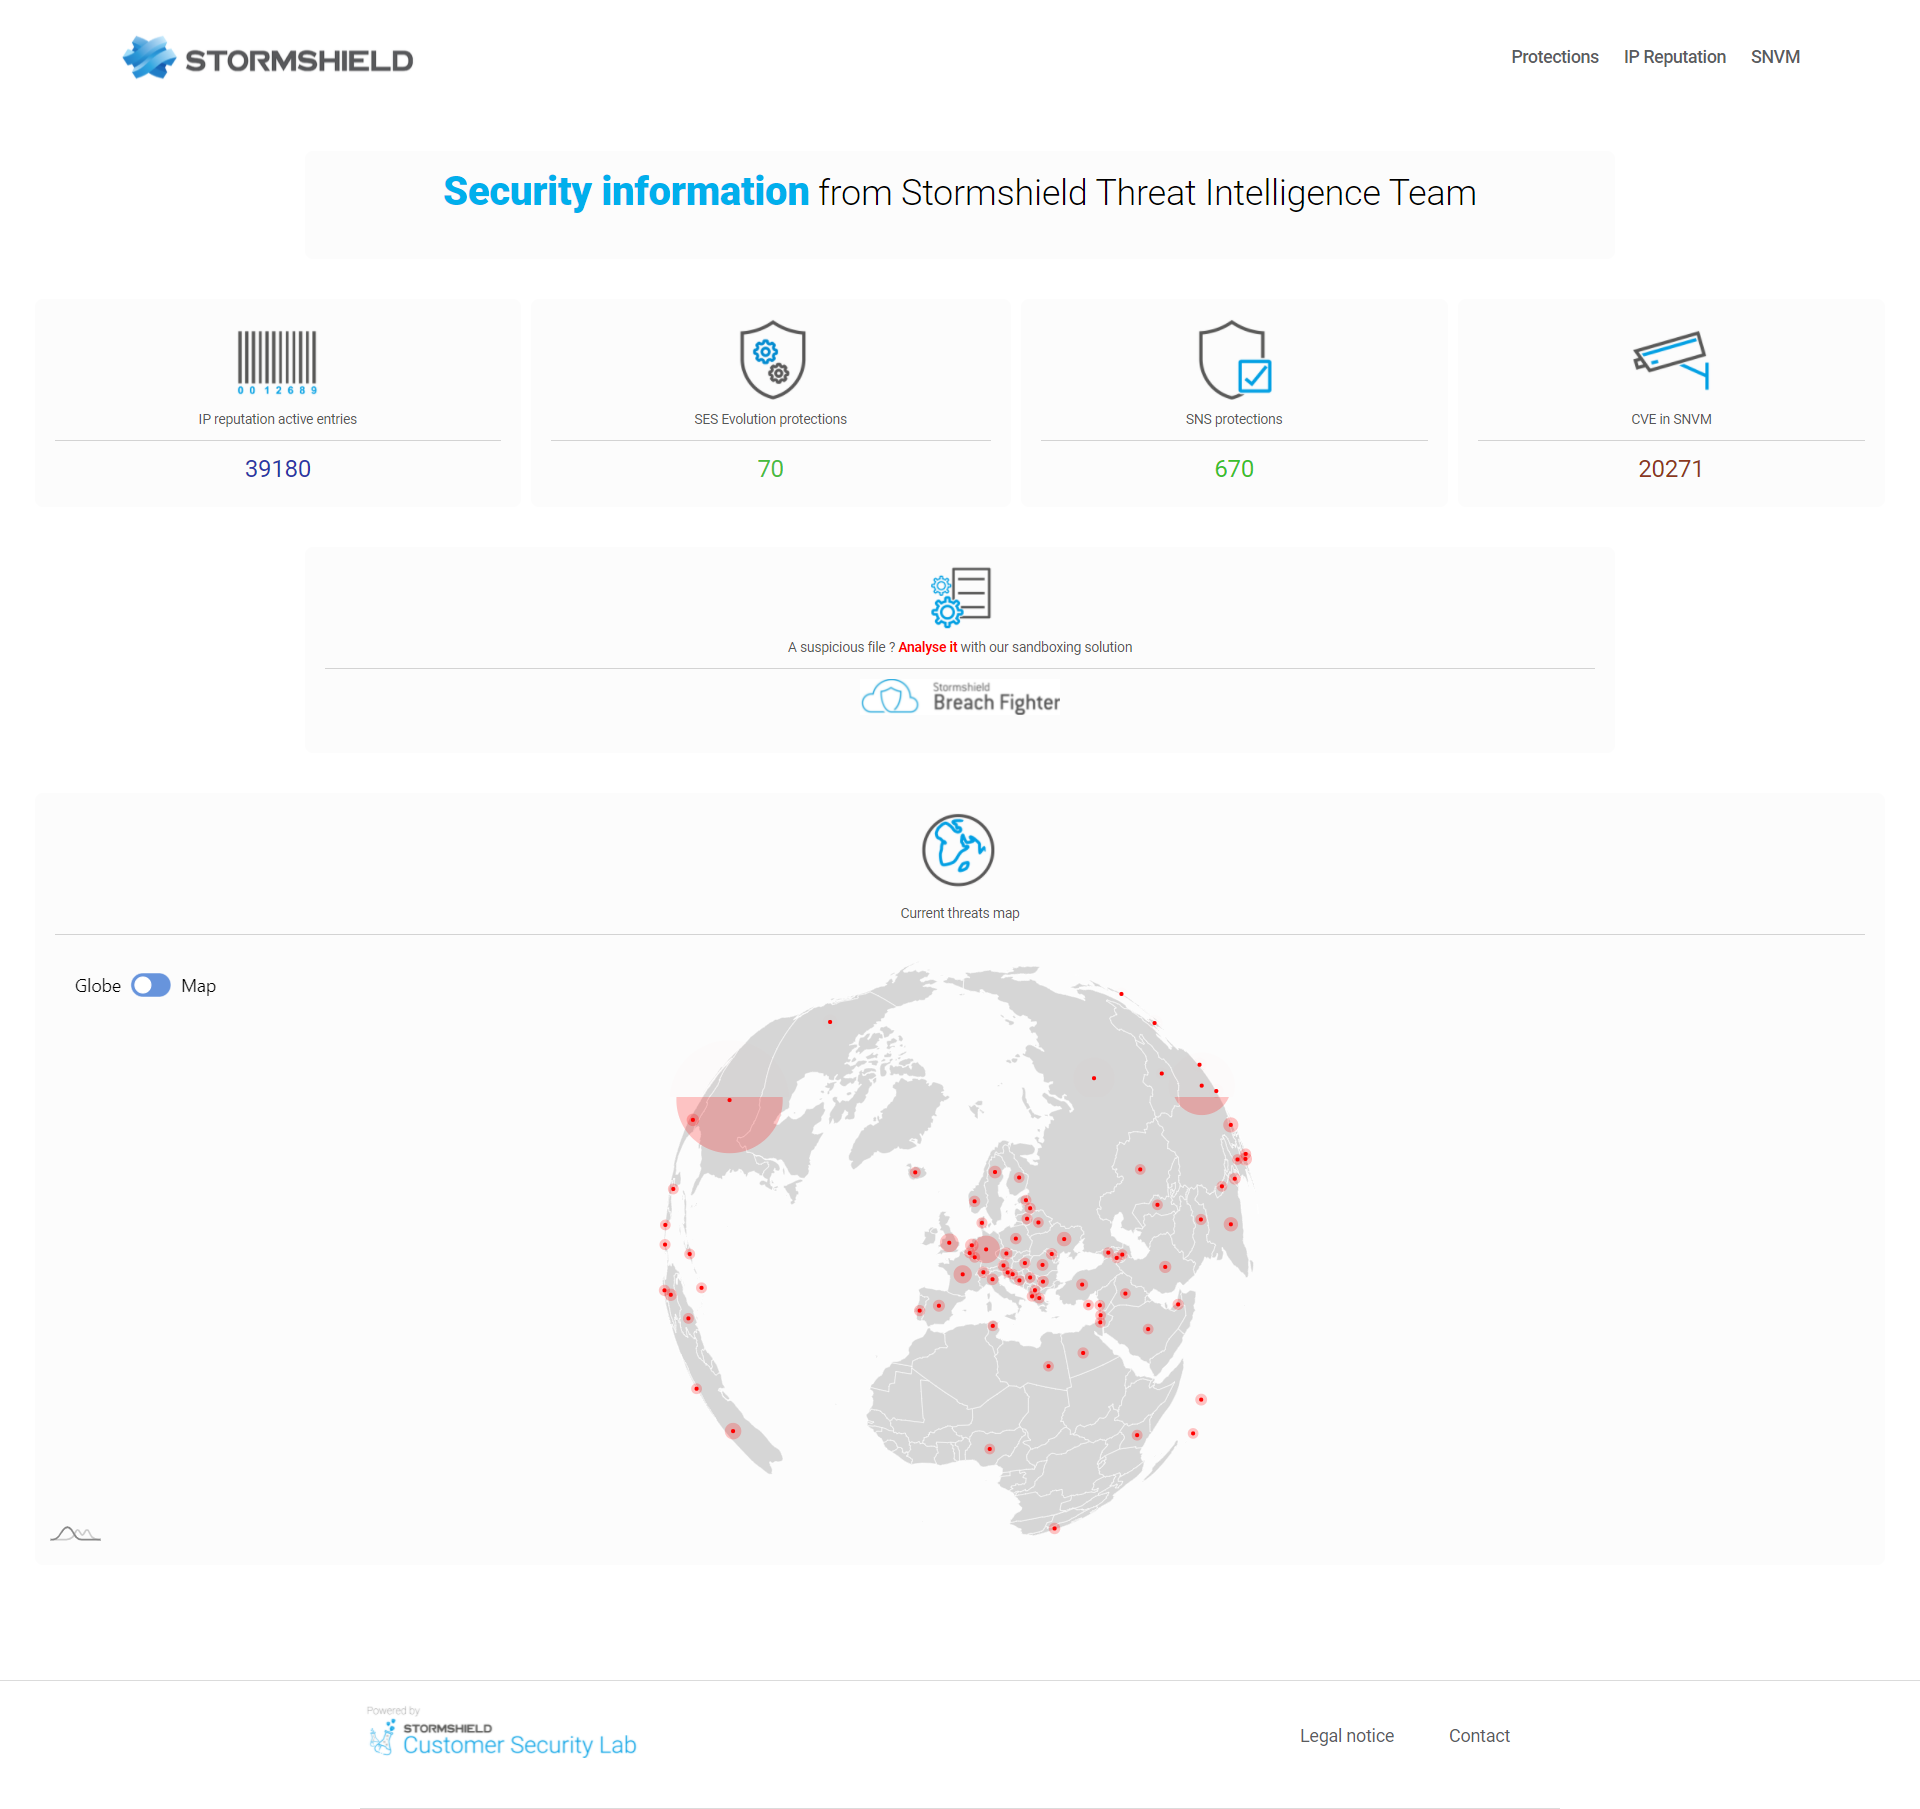1920x1809 pixels.
Task: Click the 'IP reputation active entries' label
Action: point(277,419)
